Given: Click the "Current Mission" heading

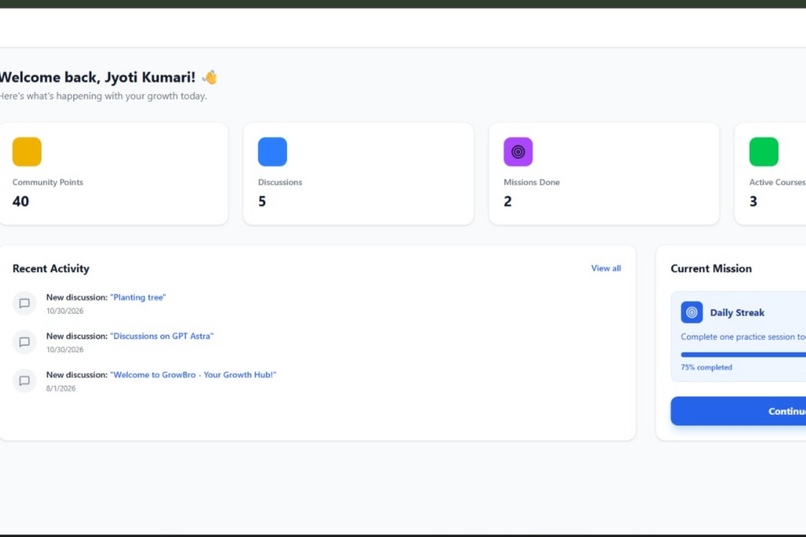Looking at the screenshot, I should 711,269.
